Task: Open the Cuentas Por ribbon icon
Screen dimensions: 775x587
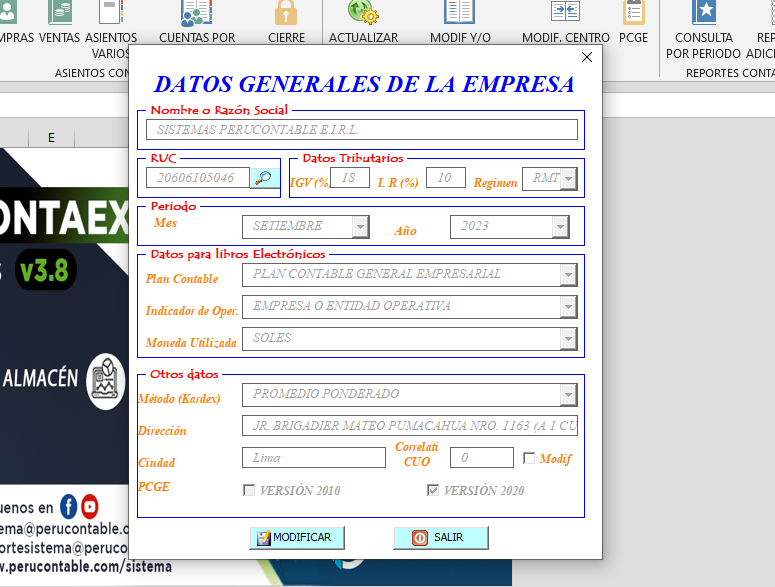Action: [197, 14]
